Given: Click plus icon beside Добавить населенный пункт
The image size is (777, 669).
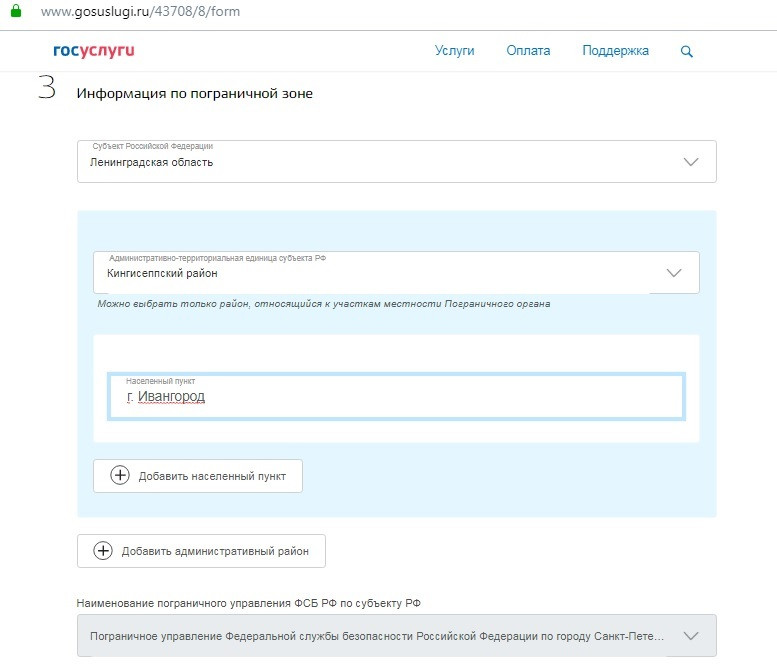Looking at the screenshot, I should click(120, 475).
